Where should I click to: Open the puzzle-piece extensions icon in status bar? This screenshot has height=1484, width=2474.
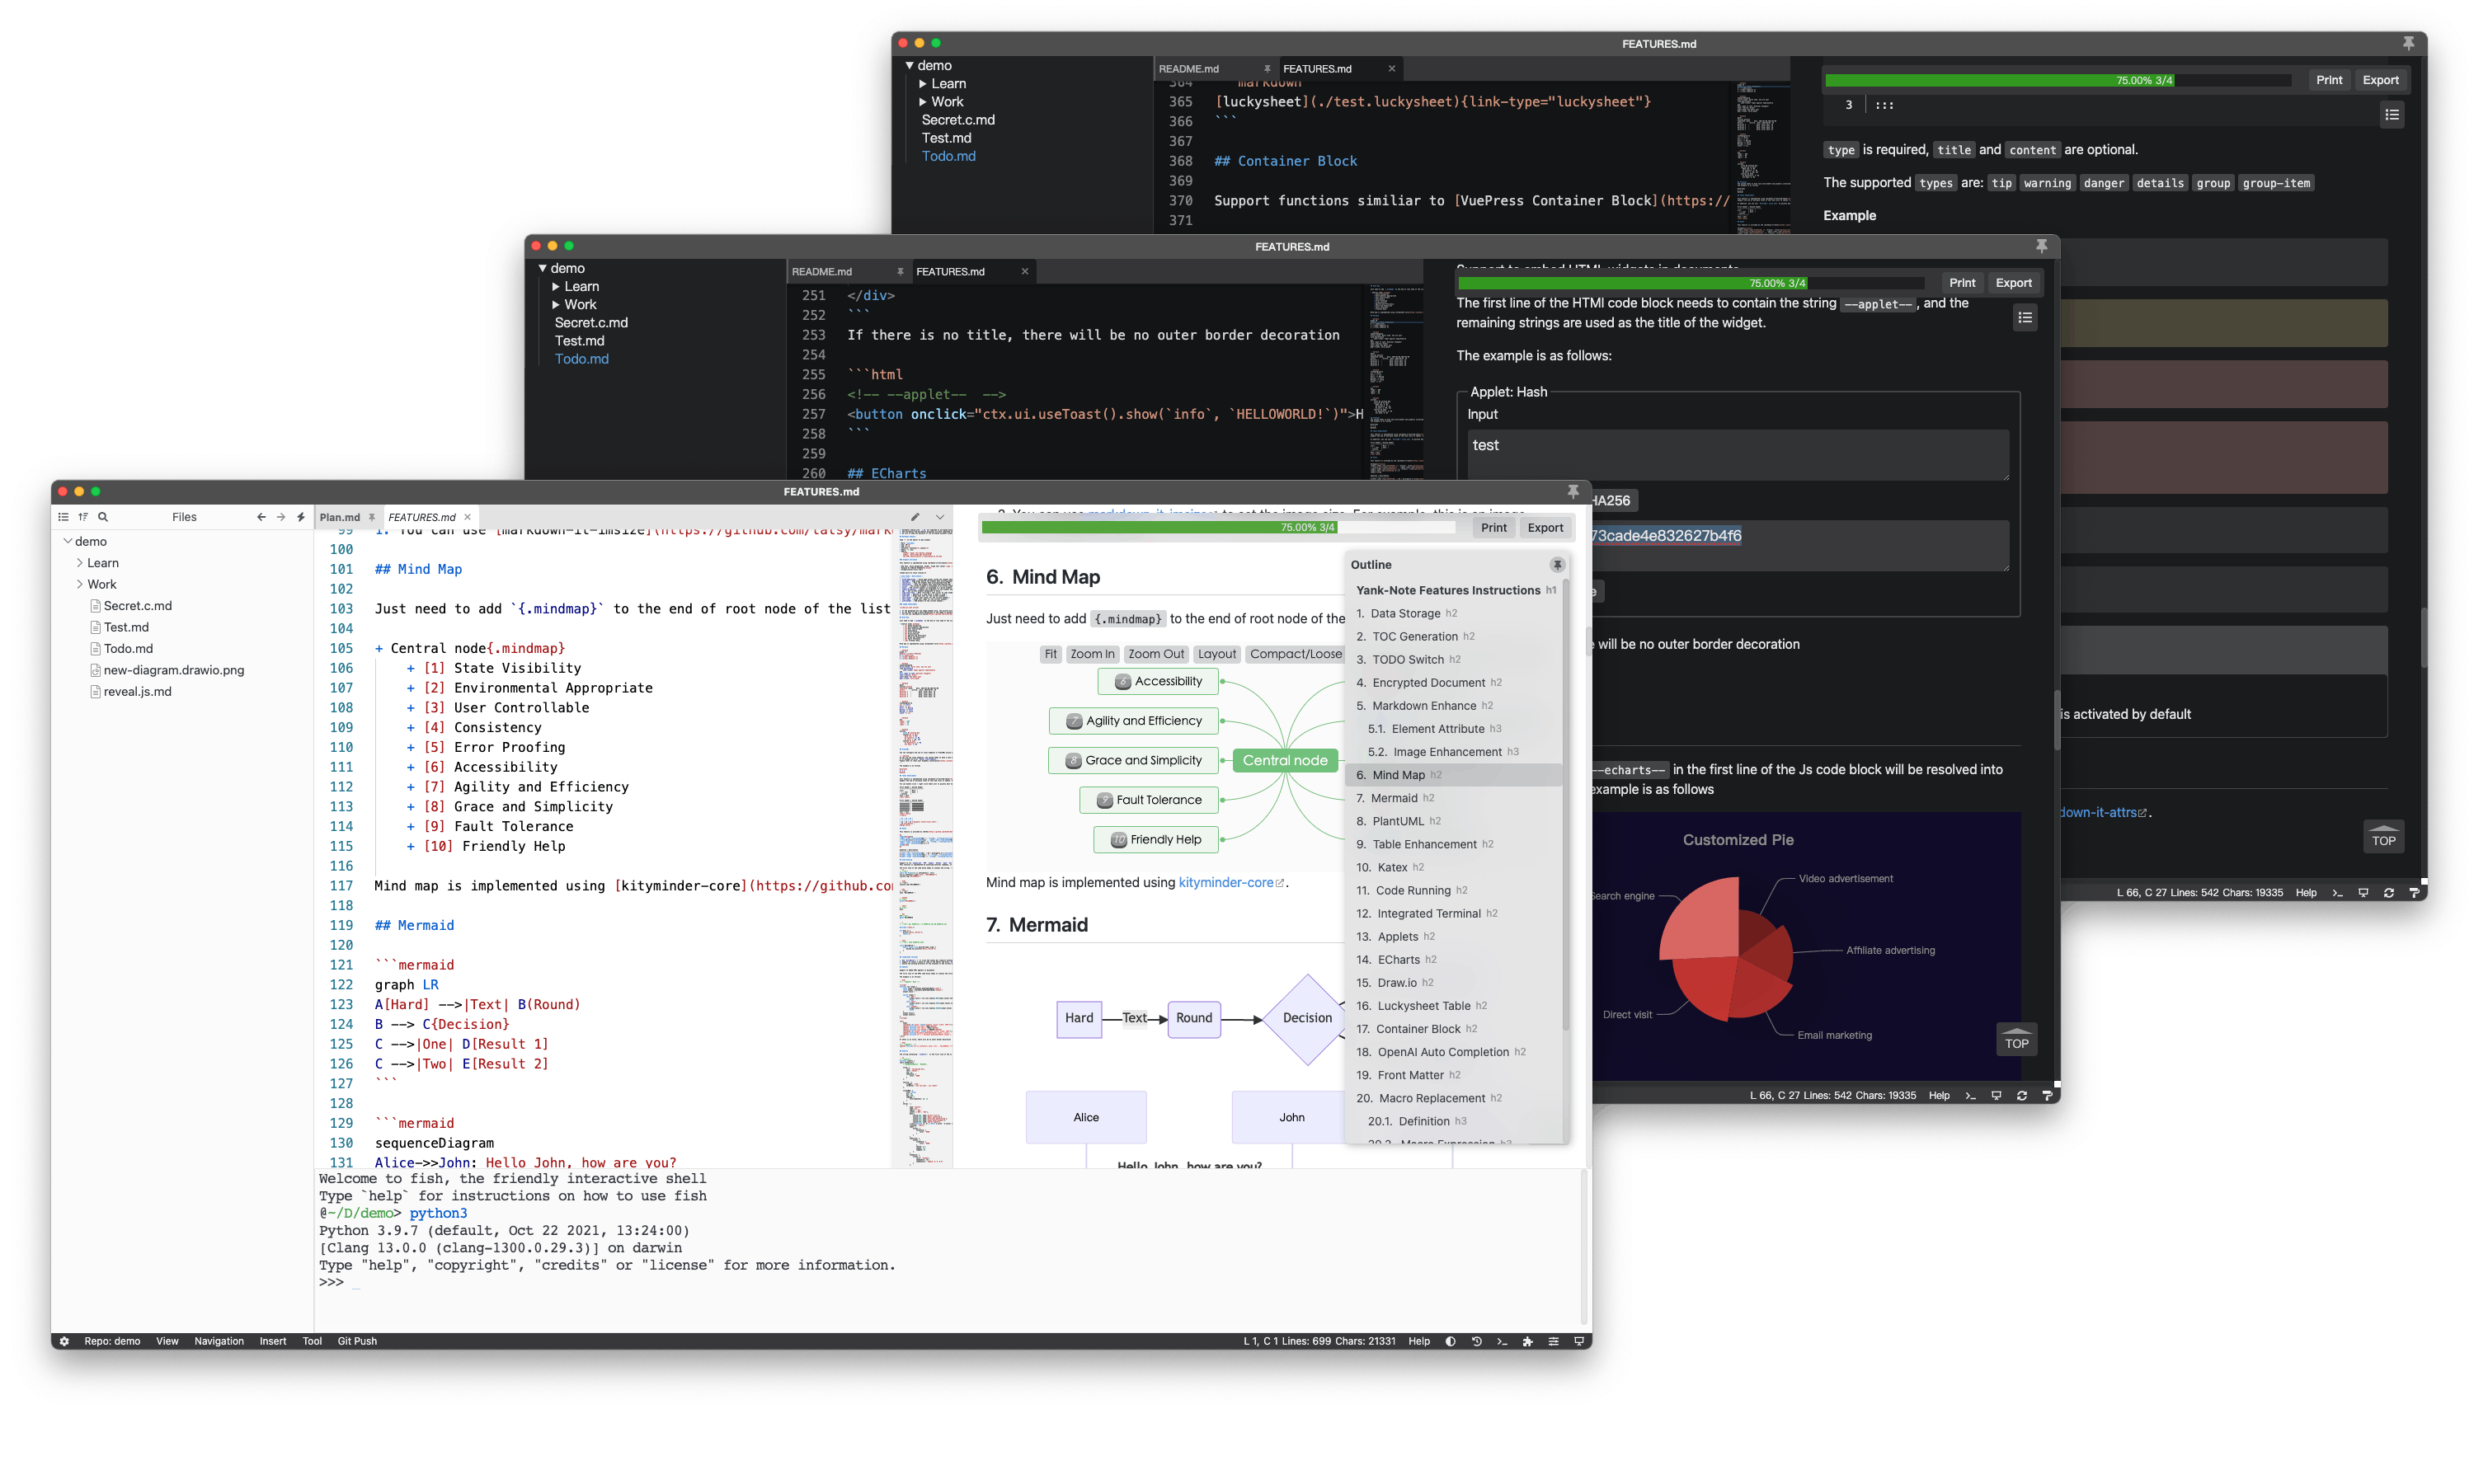1528,1341
